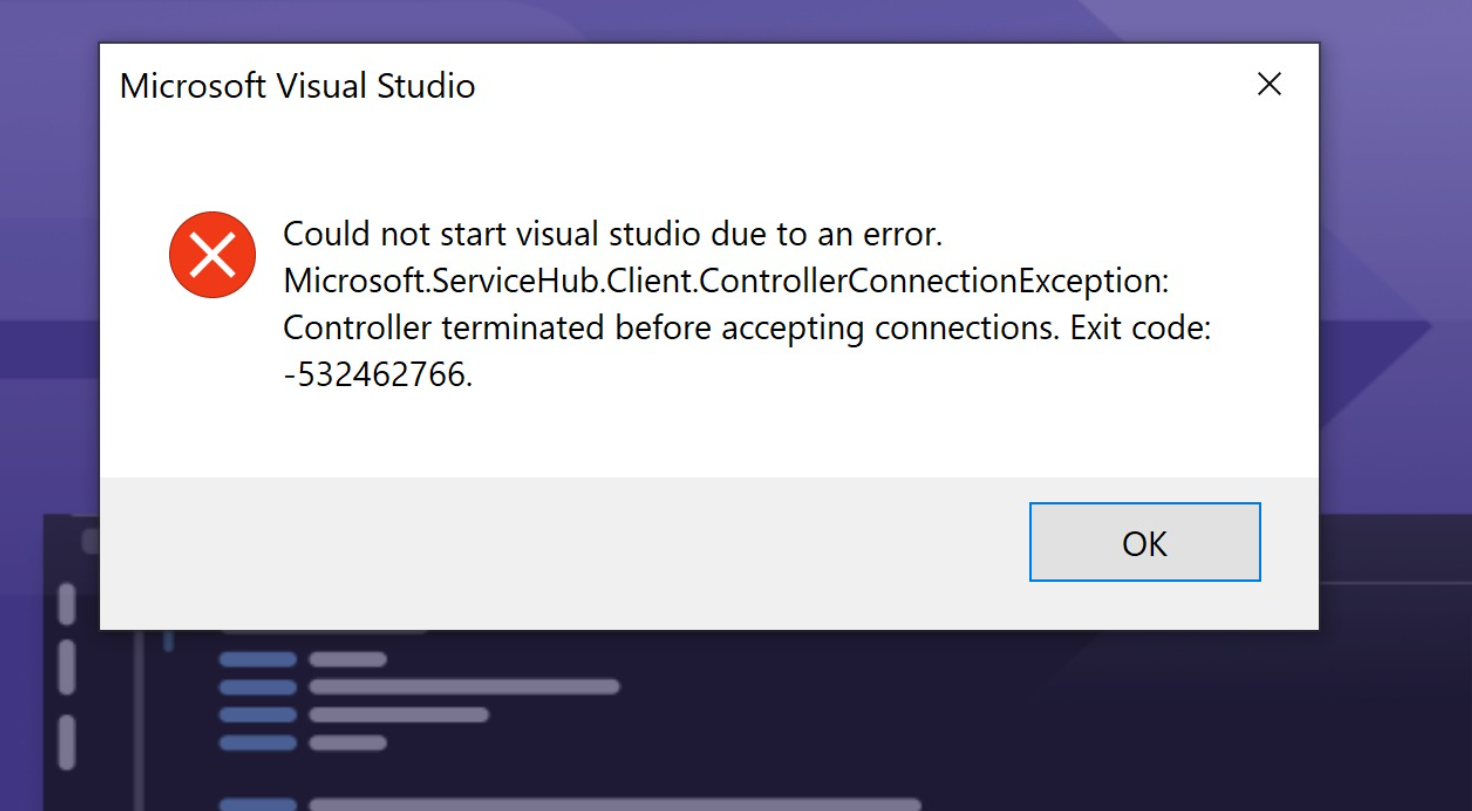The width and height of the screenshot is (1472, 811).
Task: Select the middle pill icon in left sidebar
Action: point(67,667)
